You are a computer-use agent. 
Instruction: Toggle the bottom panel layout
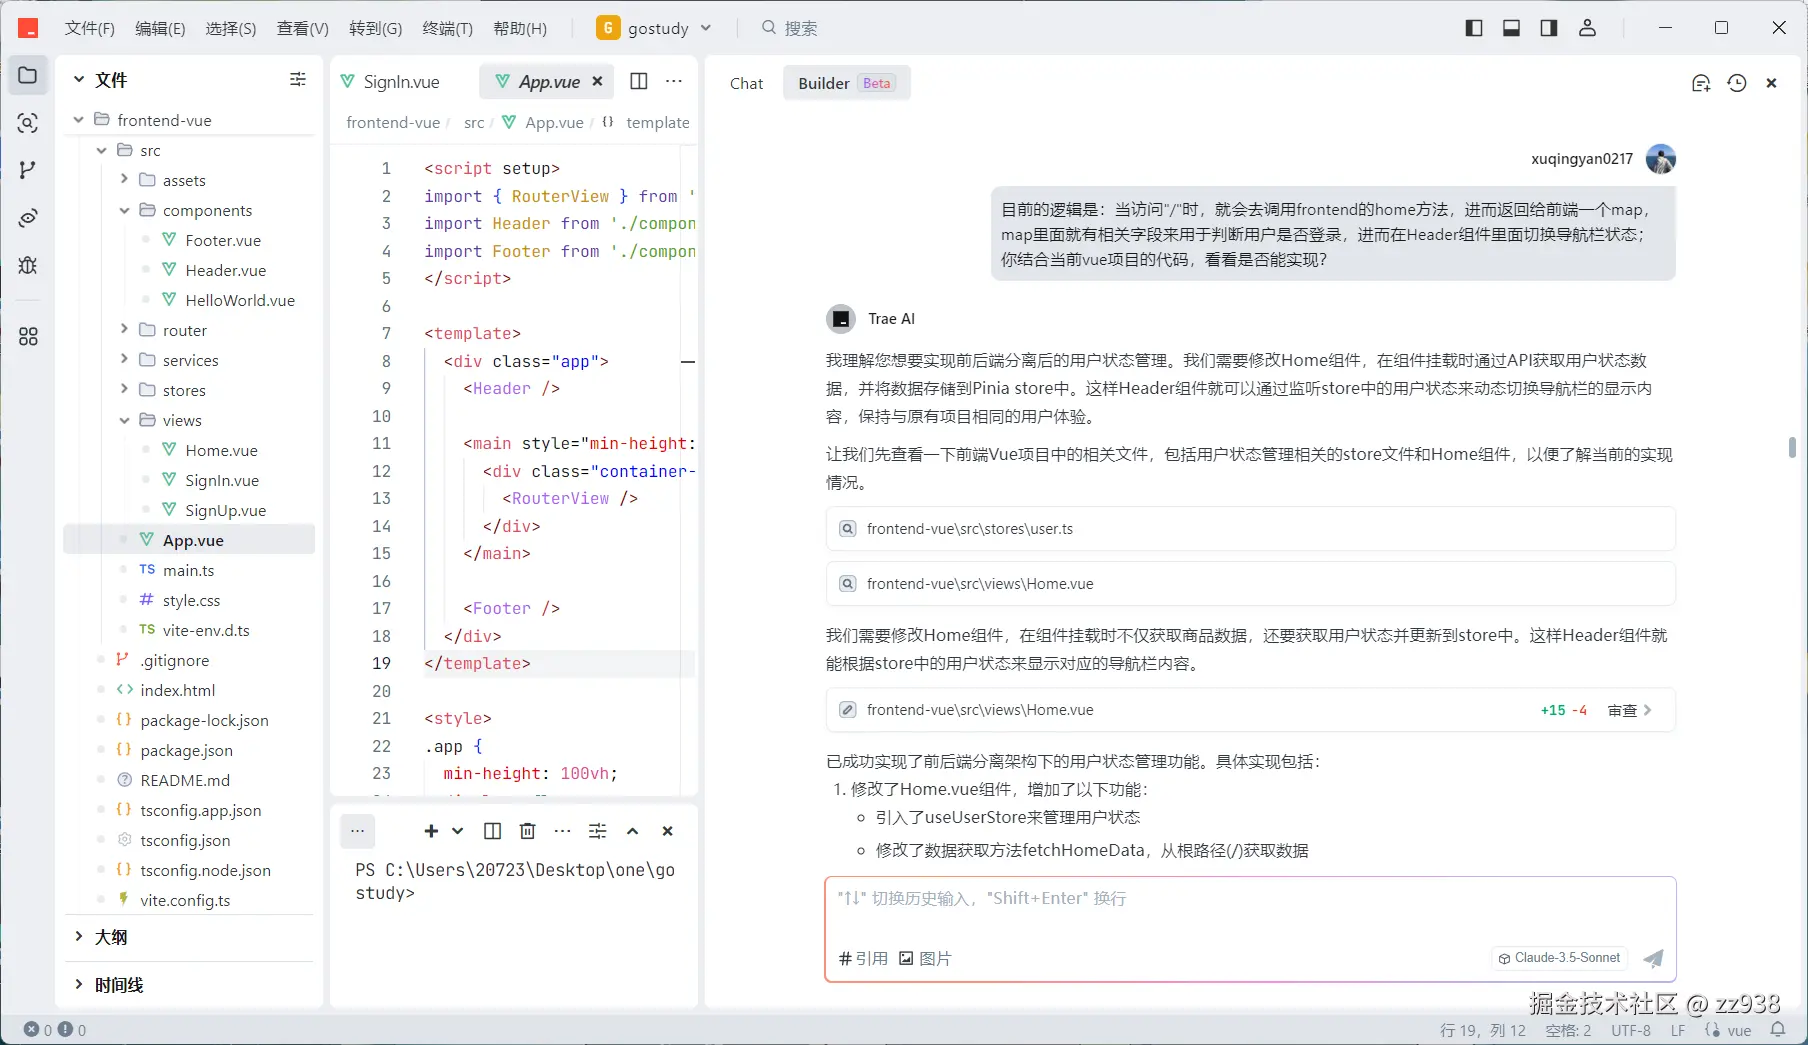coord(1512,28)
